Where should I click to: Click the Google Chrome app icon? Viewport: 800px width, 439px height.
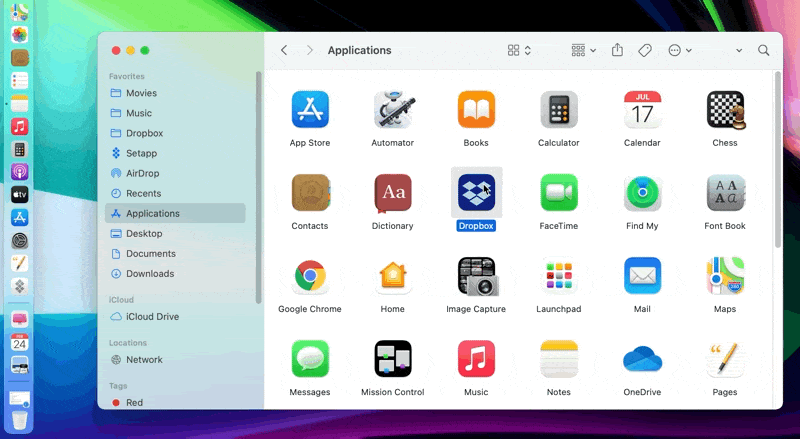310,276
